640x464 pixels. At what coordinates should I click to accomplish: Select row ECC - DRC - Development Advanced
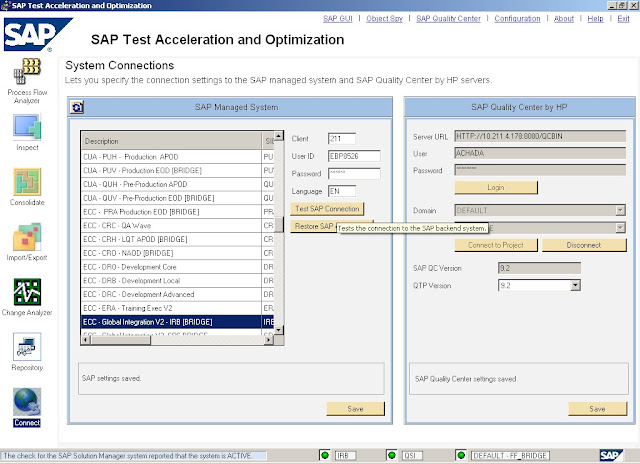(x=178, y=295)
